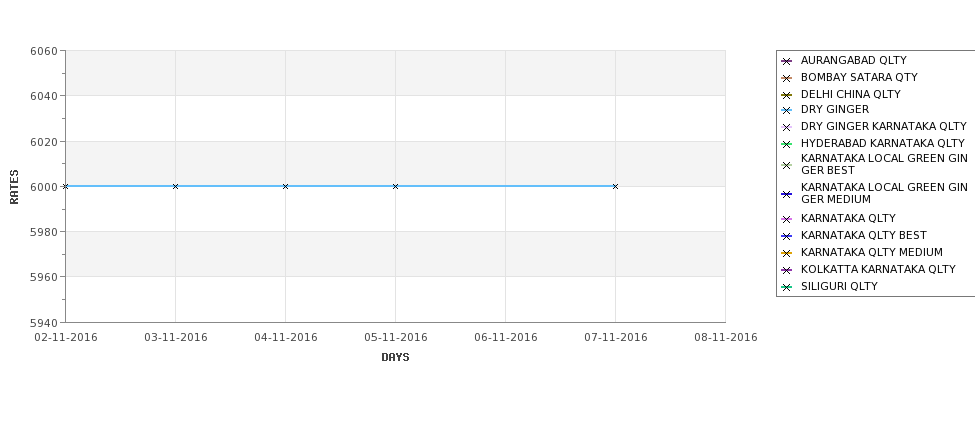Click the DRY GINGER legend marker icon

[x=787, y=111]
